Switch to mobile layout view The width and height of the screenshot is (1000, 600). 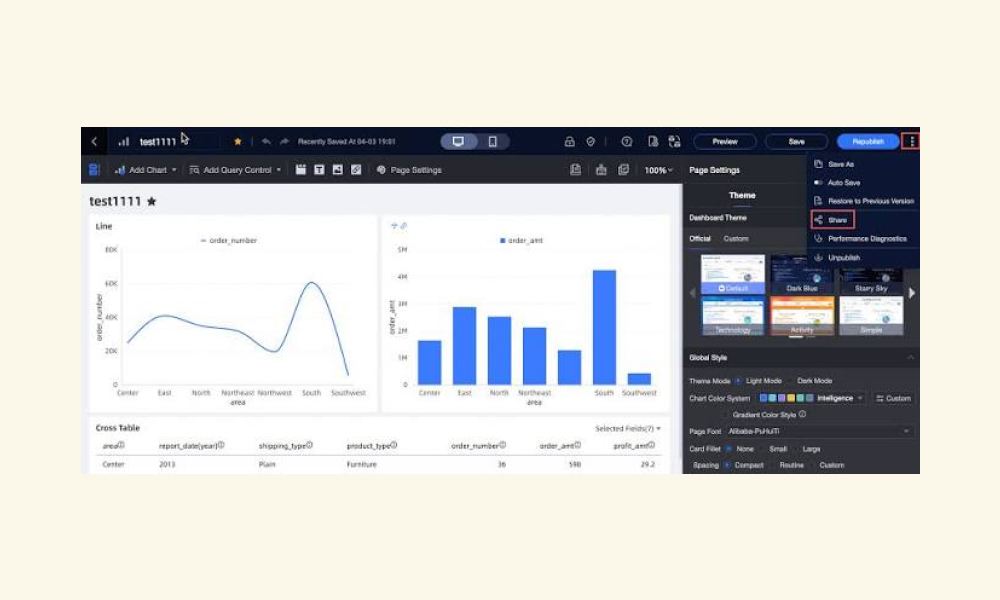[492, 142]
